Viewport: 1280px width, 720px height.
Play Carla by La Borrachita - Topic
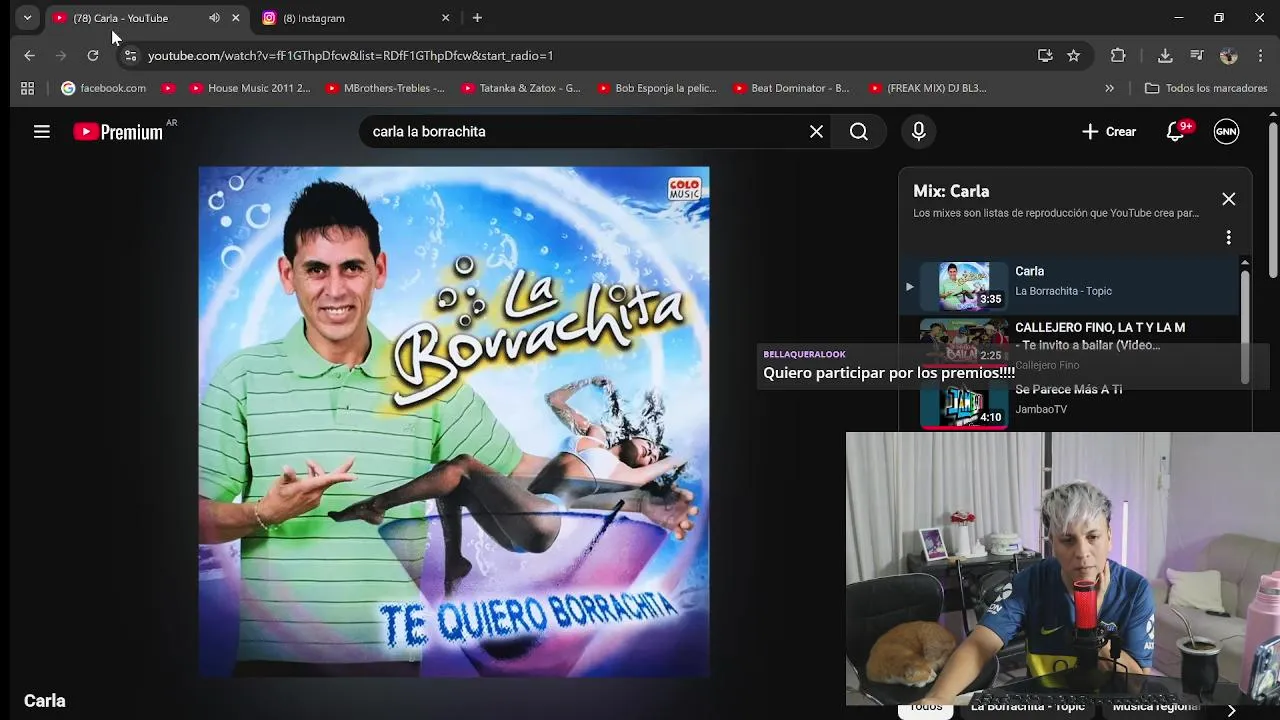pyautogui.click(x=1070, y=286)
